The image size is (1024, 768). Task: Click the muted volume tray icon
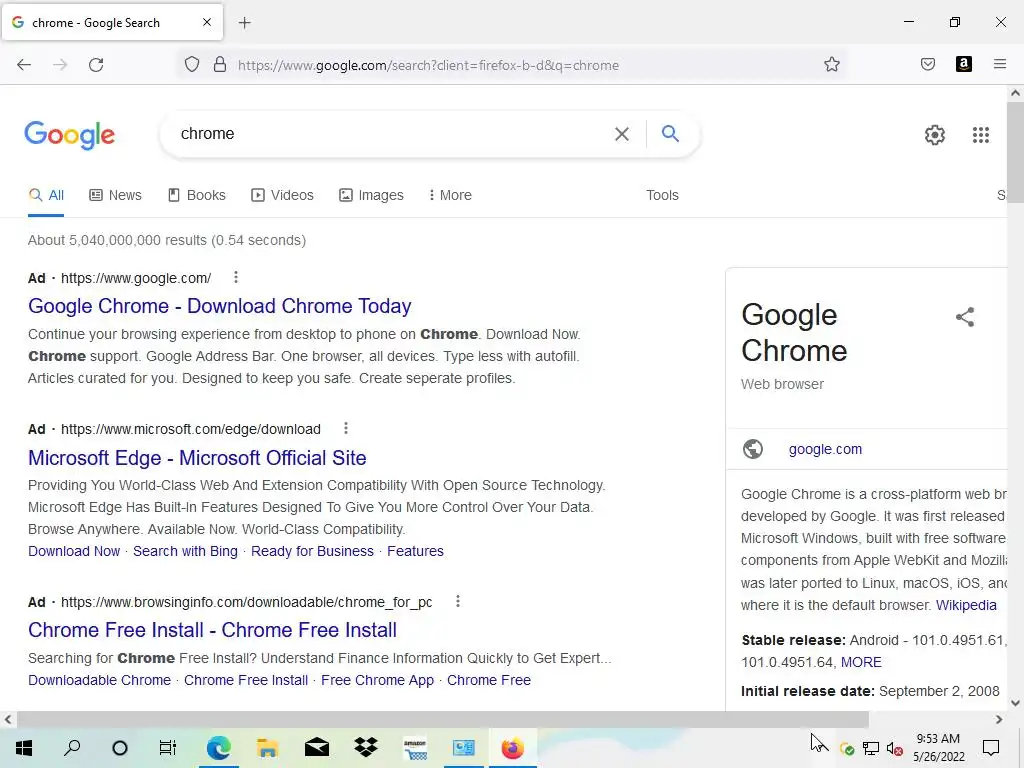pyautogui.click(x=894, y=749)
